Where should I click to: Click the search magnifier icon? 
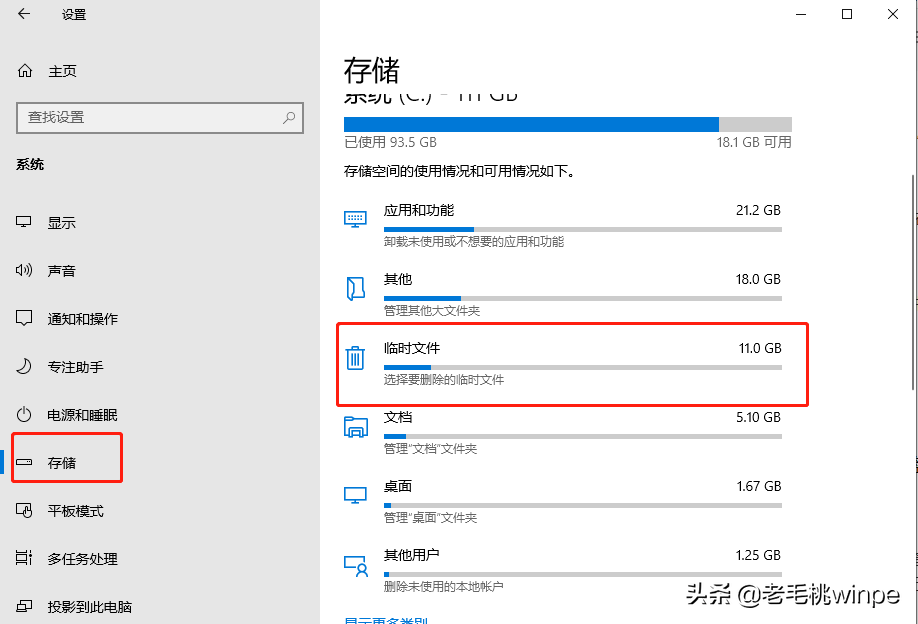pyautogui.click(x=289, y=117)
